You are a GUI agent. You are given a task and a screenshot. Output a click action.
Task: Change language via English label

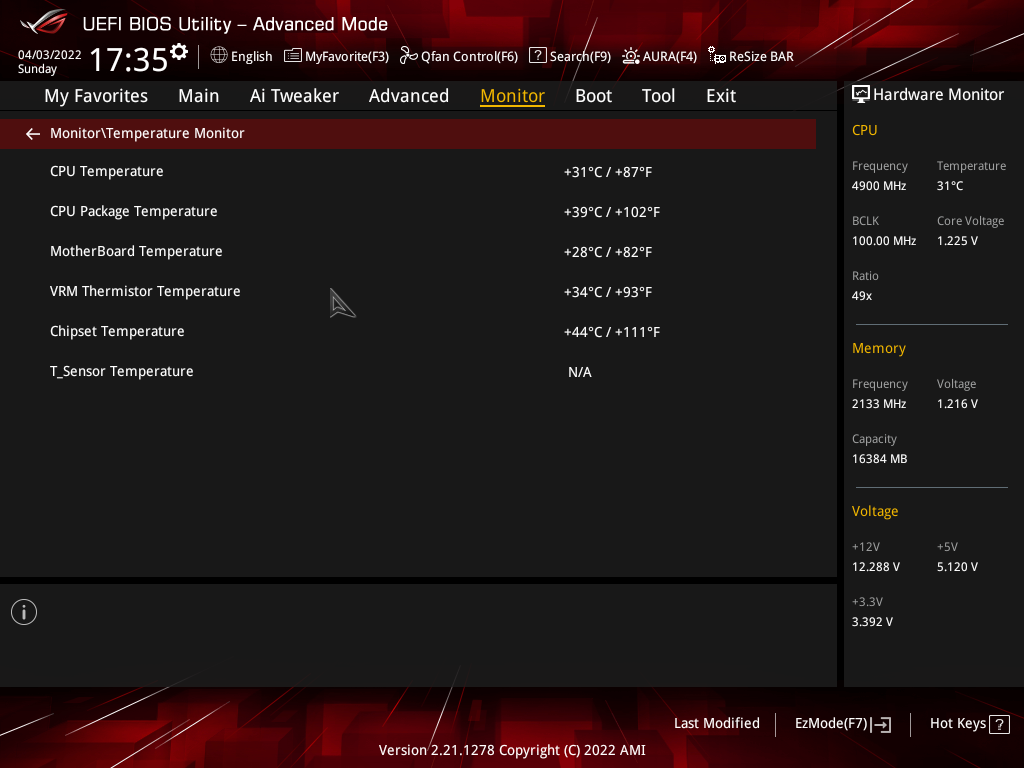tap(251, 57)
